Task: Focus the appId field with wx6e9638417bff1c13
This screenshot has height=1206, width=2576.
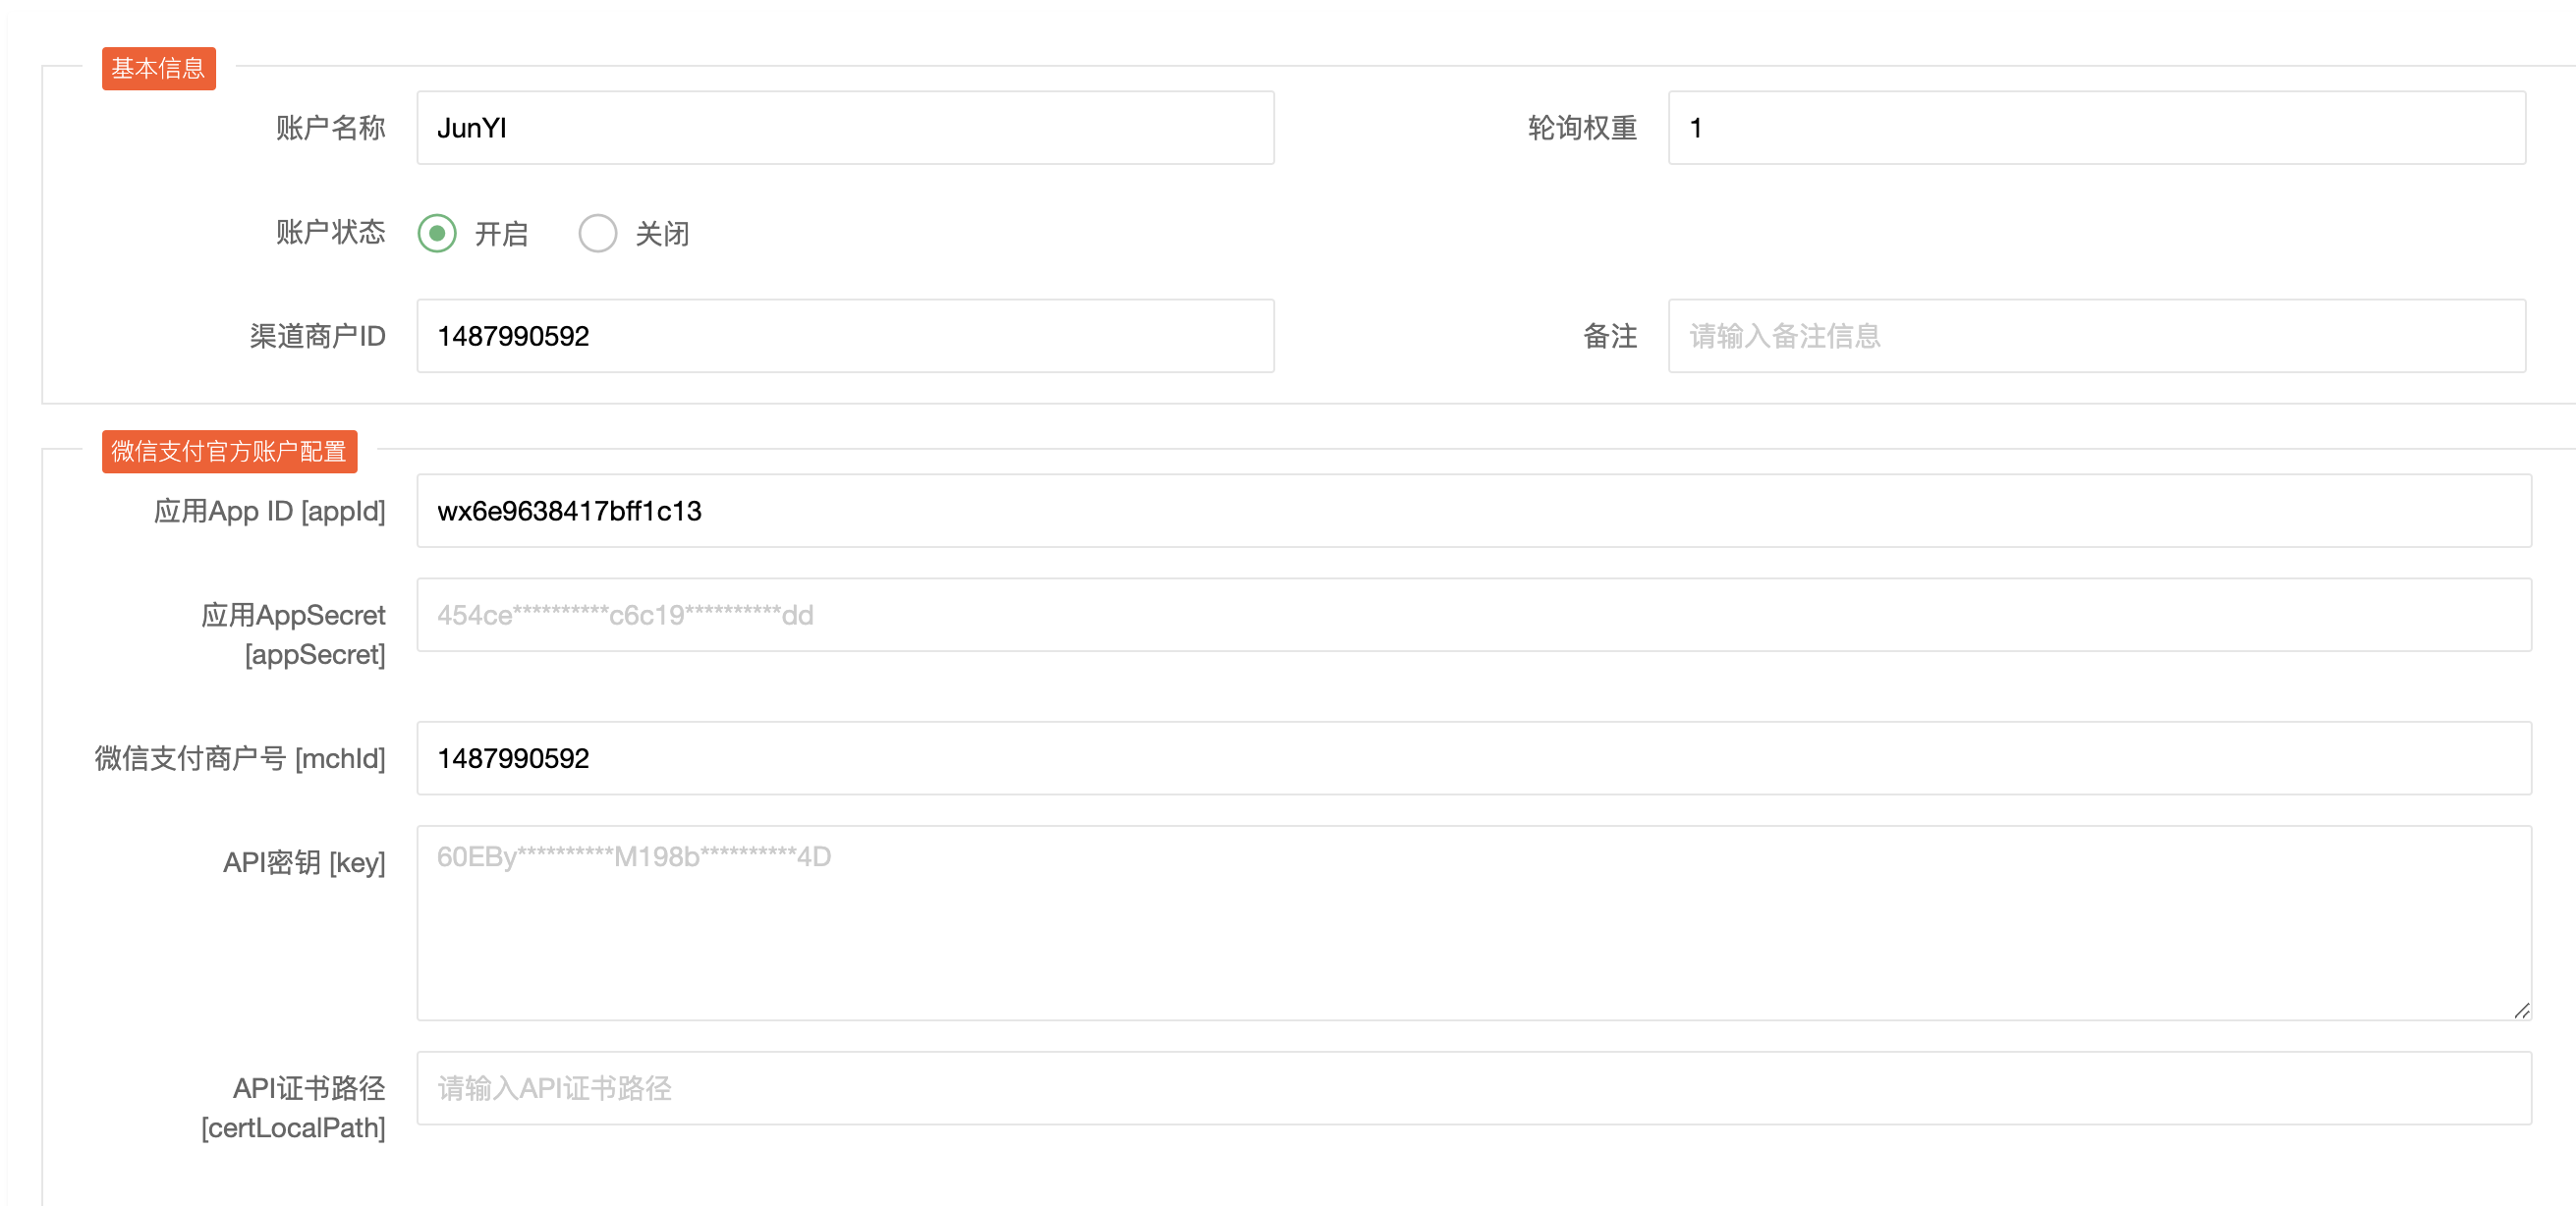Action: coord(1473,511)
